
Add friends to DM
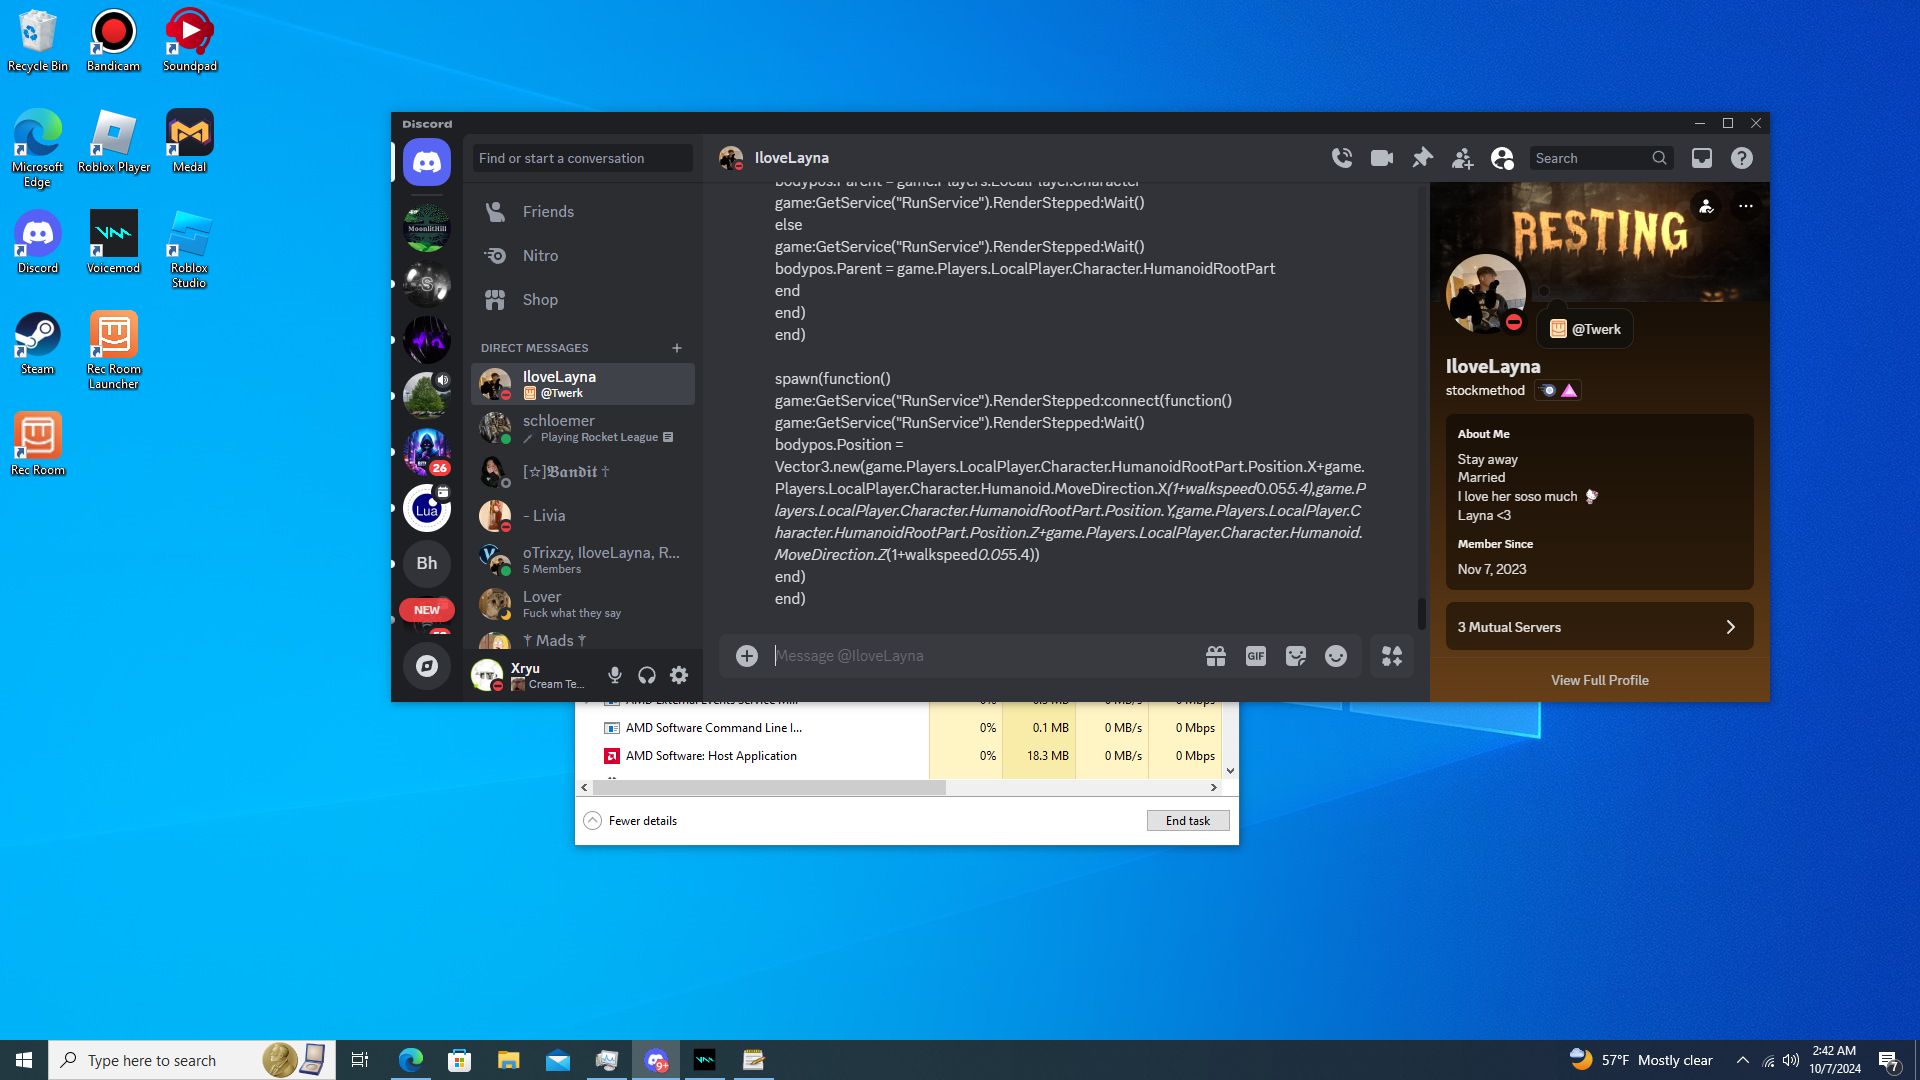point(1462,158)
